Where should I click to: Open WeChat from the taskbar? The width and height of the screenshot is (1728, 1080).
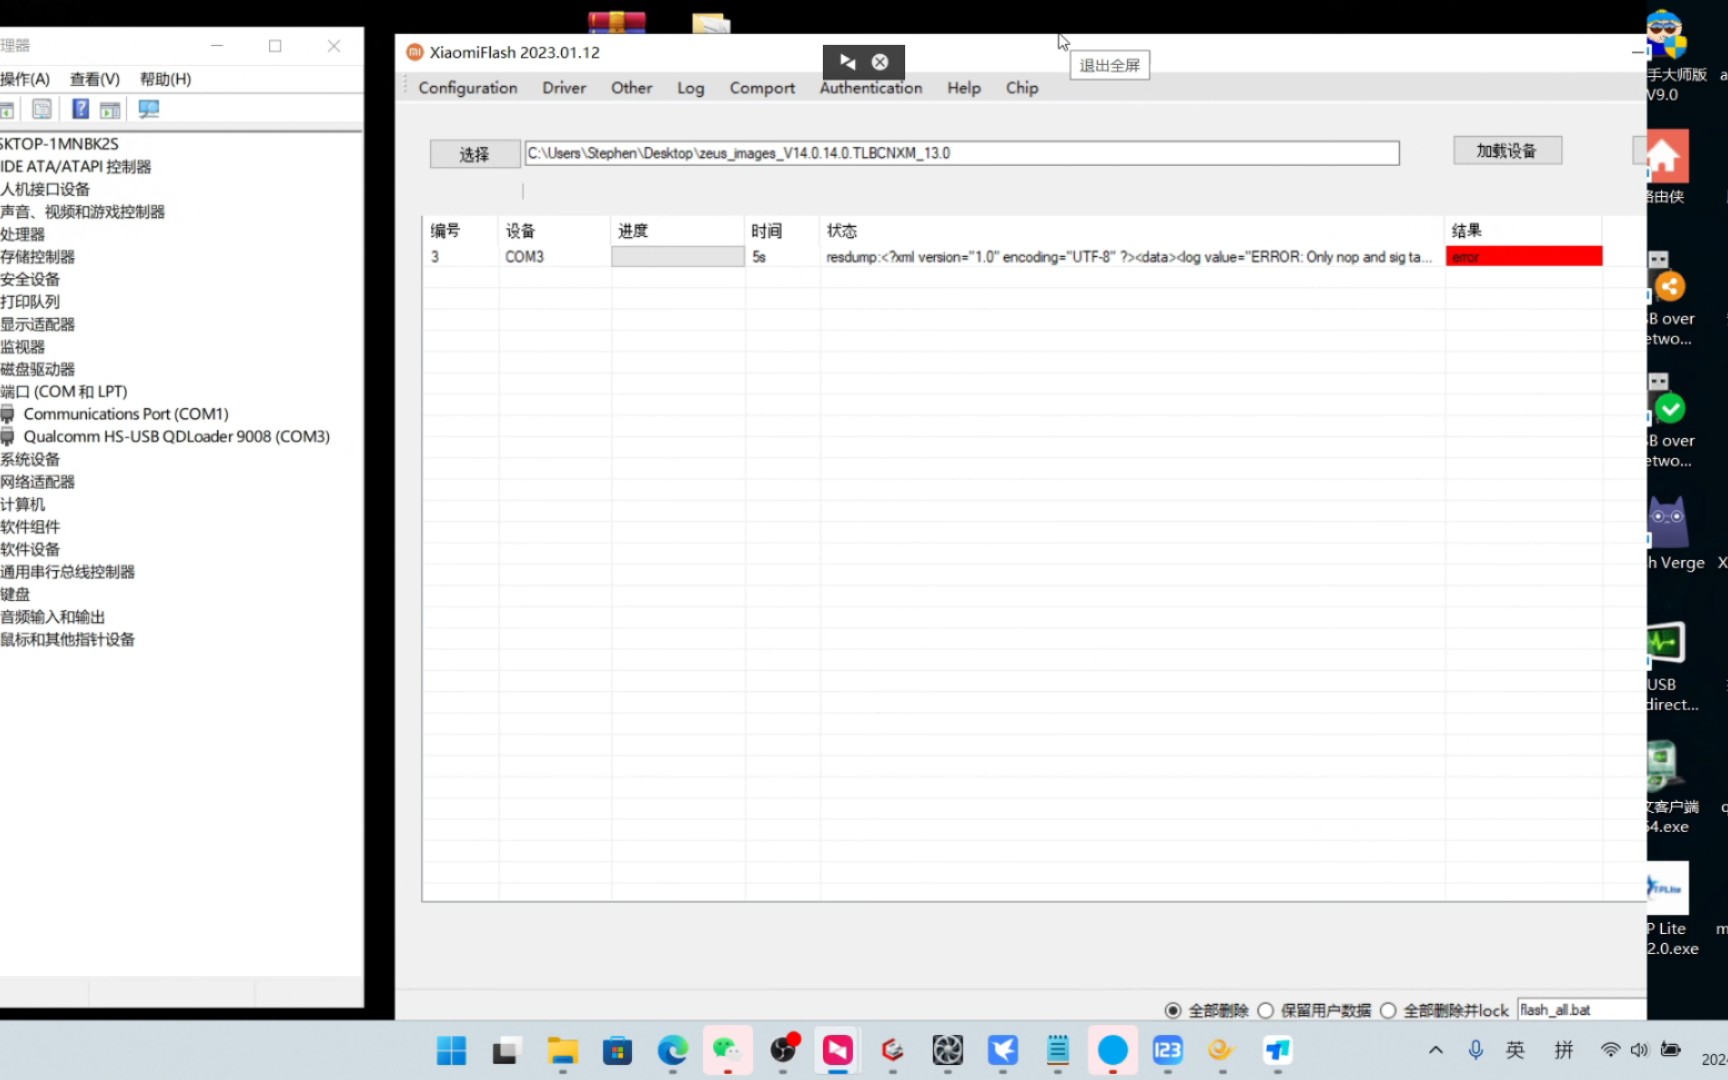pyautogui.click(x=727, y=1050)
